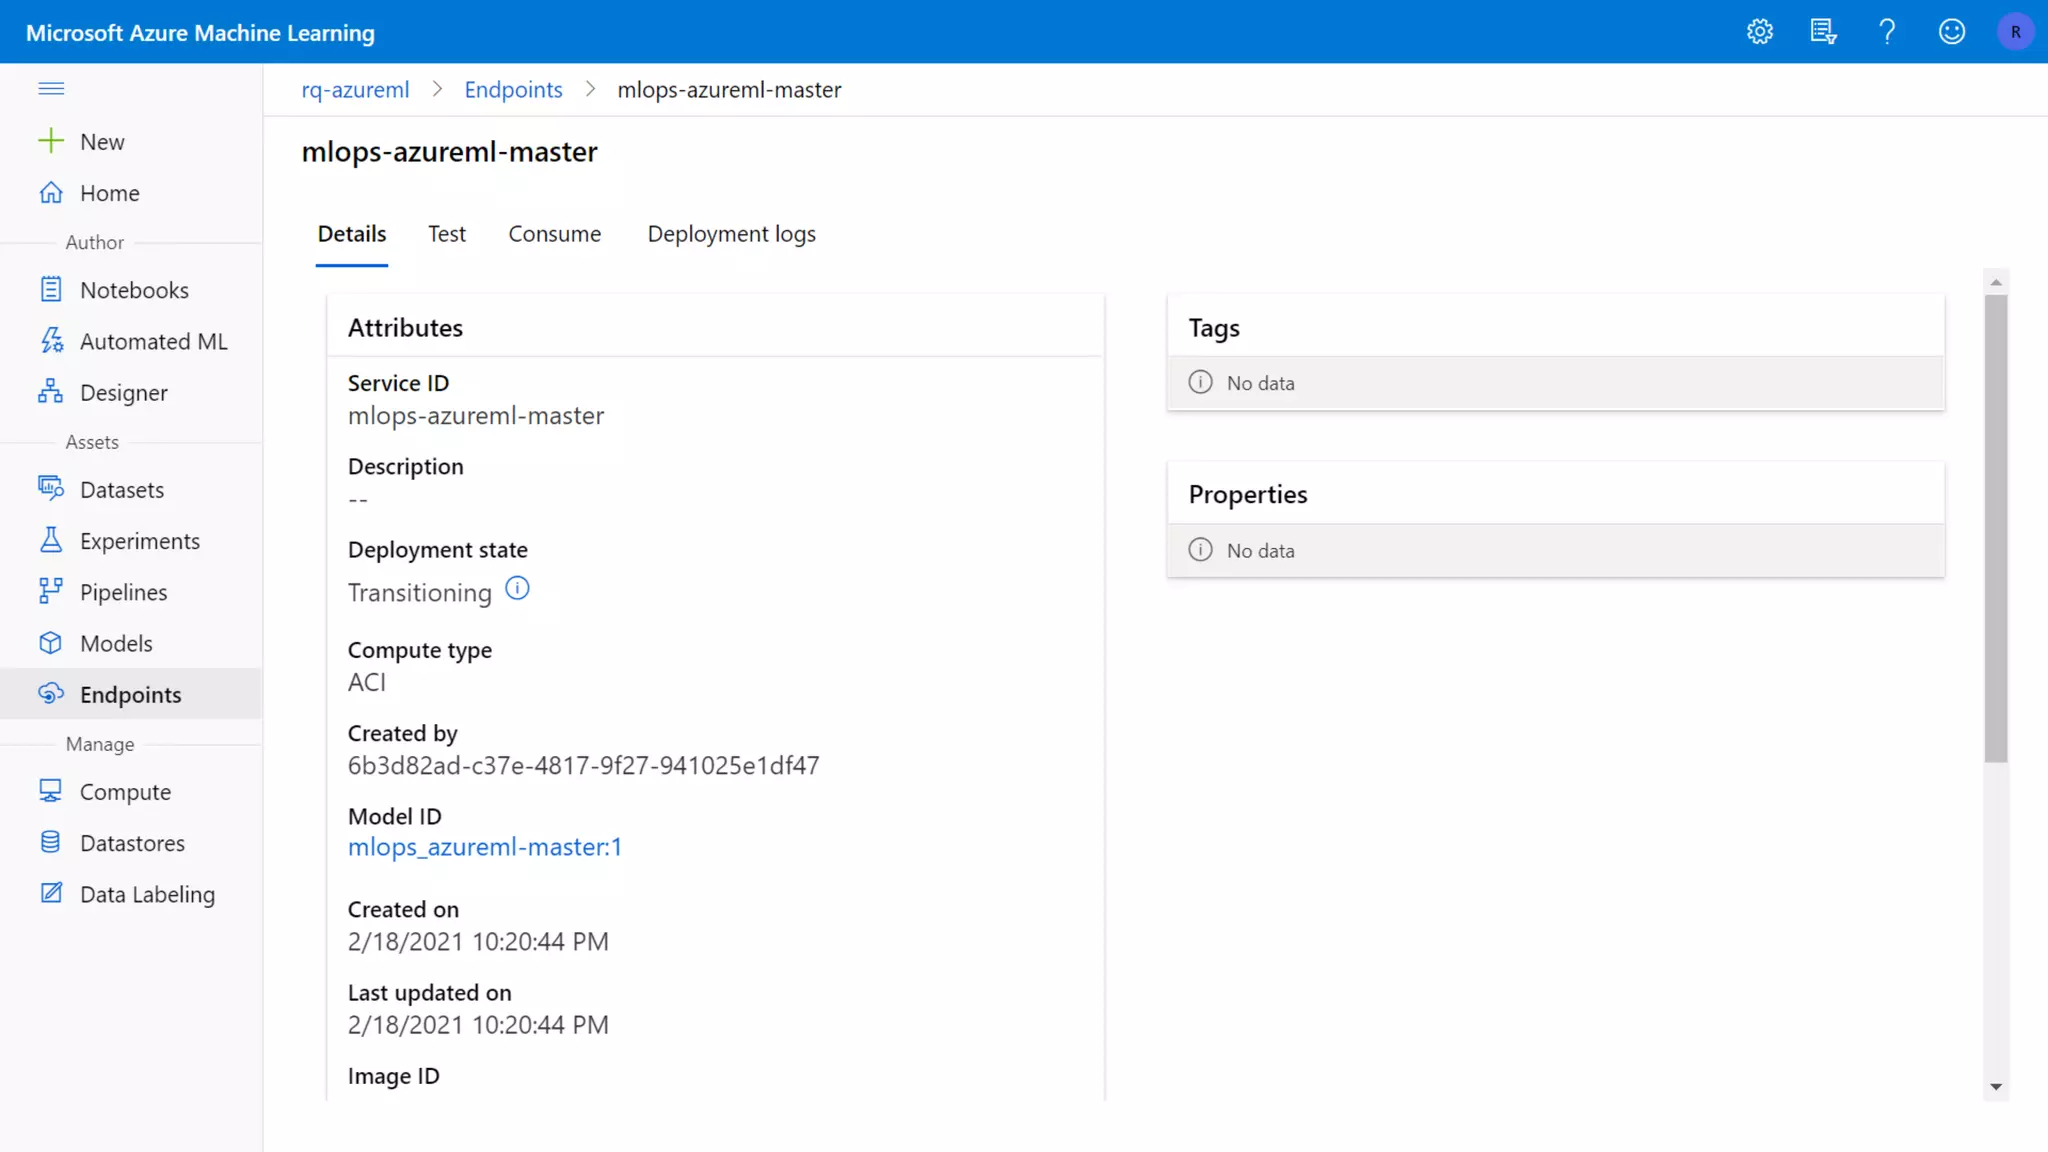Open the settings gear icon

(1759, 32)
